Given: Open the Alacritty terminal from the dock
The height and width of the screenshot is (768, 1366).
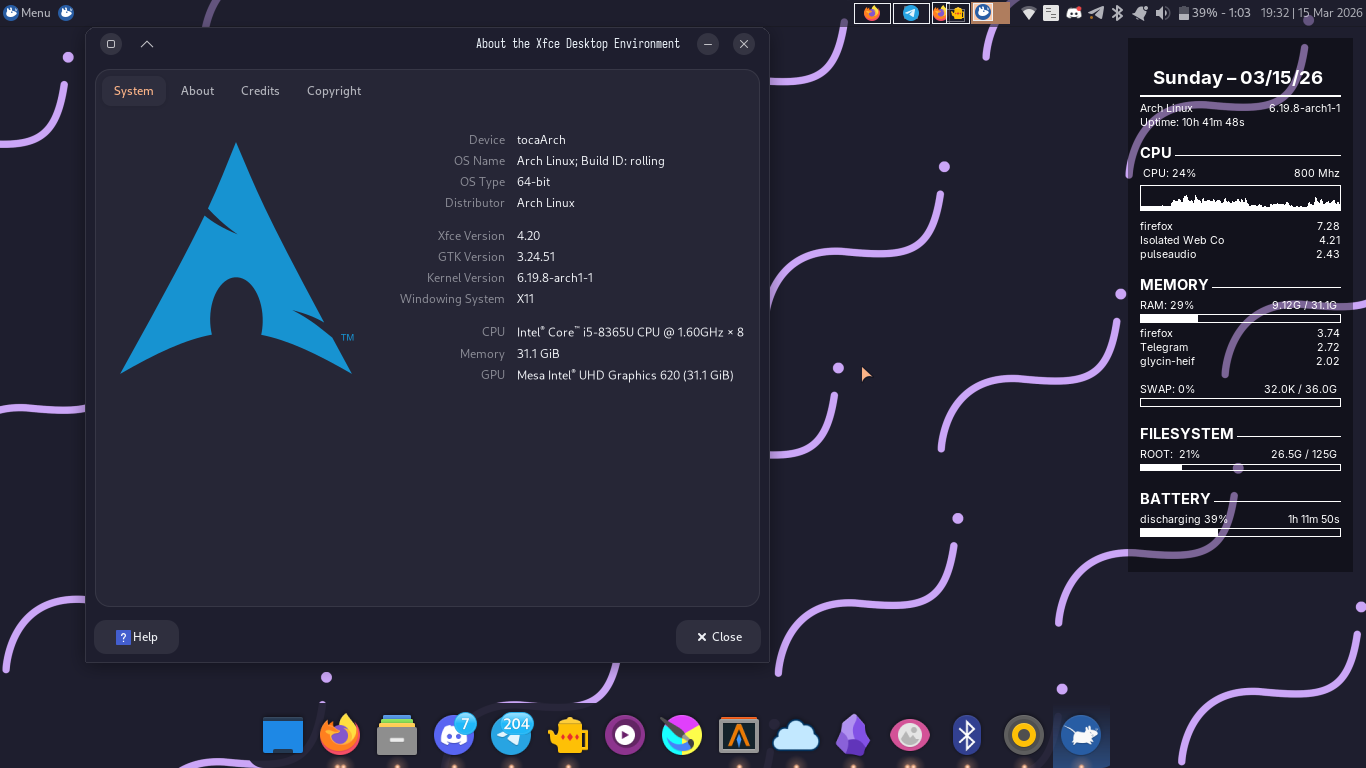Looking at the screenshot, I should 739,736.
